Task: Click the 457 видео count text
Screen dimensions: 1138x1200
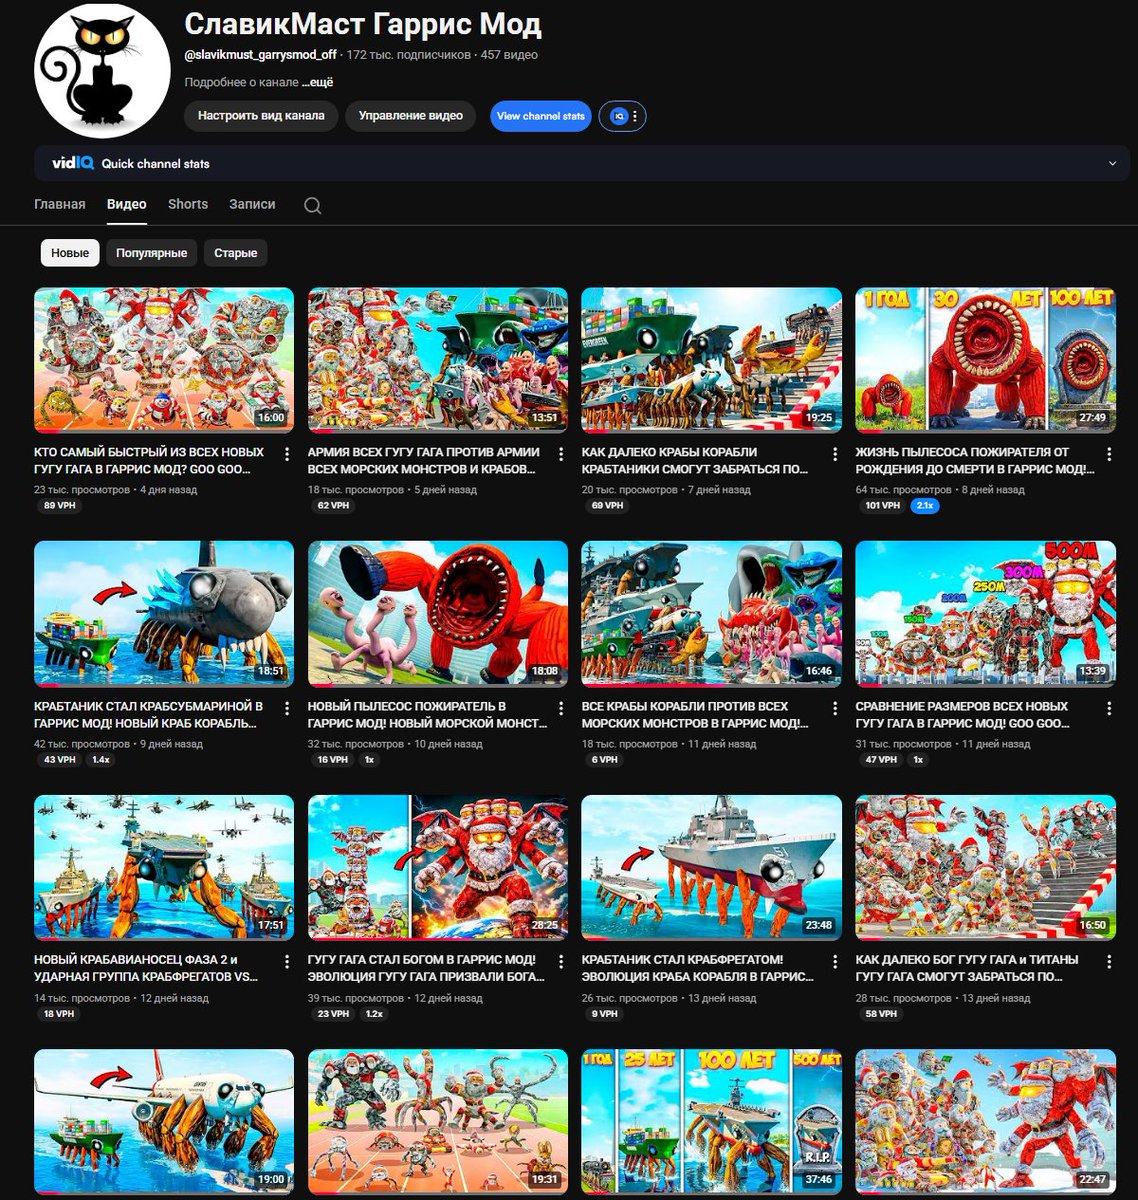Action: coord(509,55)
